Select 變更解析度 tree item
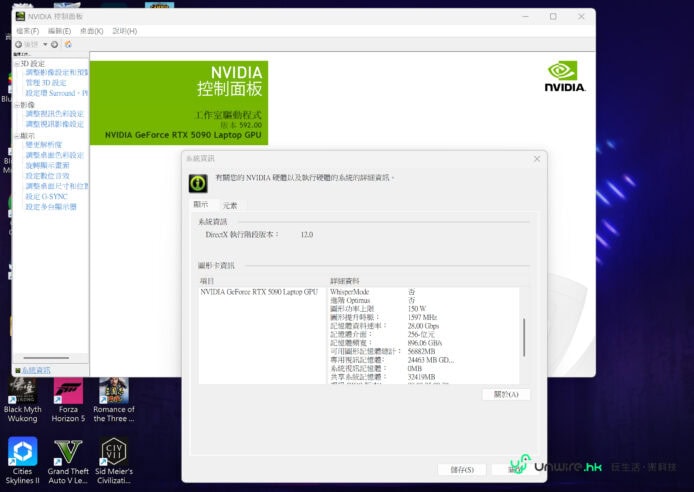The width and height of the screenshot is (694, 492). [x=44, y=145]
